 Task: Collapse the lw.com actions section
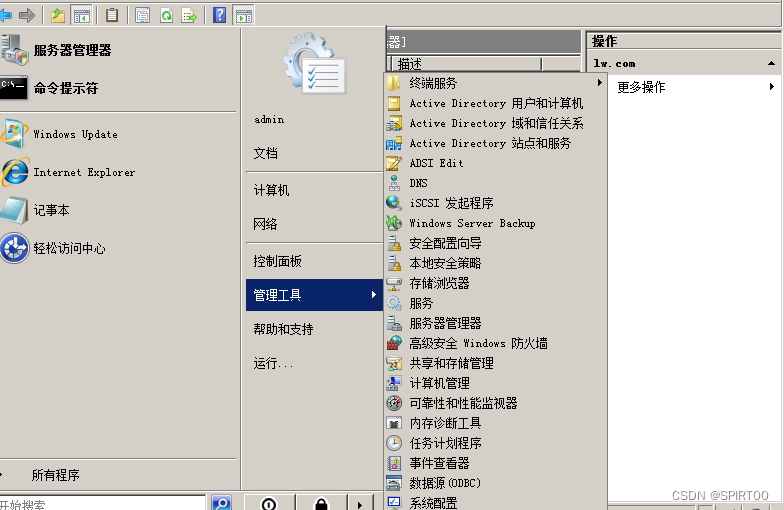tap(771, 64)
